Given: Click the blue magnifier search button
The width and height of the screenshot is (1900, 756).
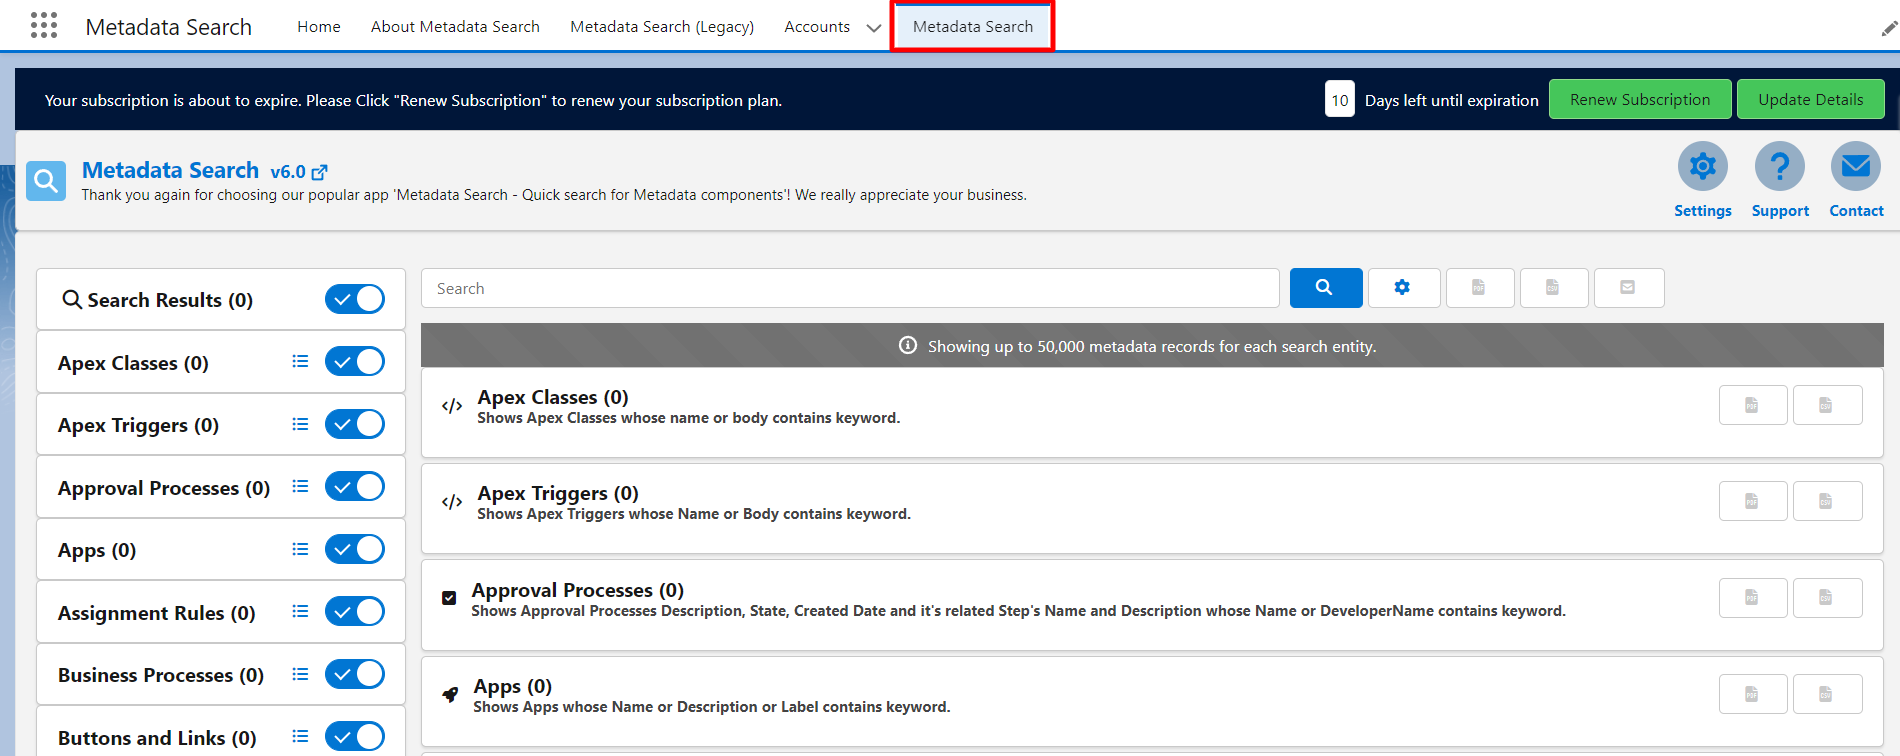Looking at the screenshot, I should [1326, 288].
